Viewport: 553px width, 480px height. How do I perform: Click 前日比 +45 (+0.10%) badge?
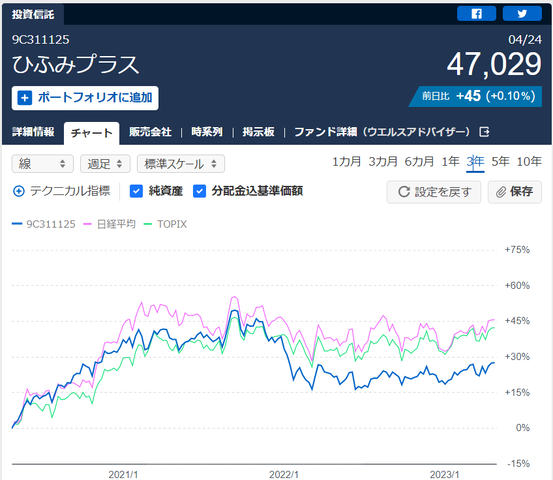[x=475, y=96]
